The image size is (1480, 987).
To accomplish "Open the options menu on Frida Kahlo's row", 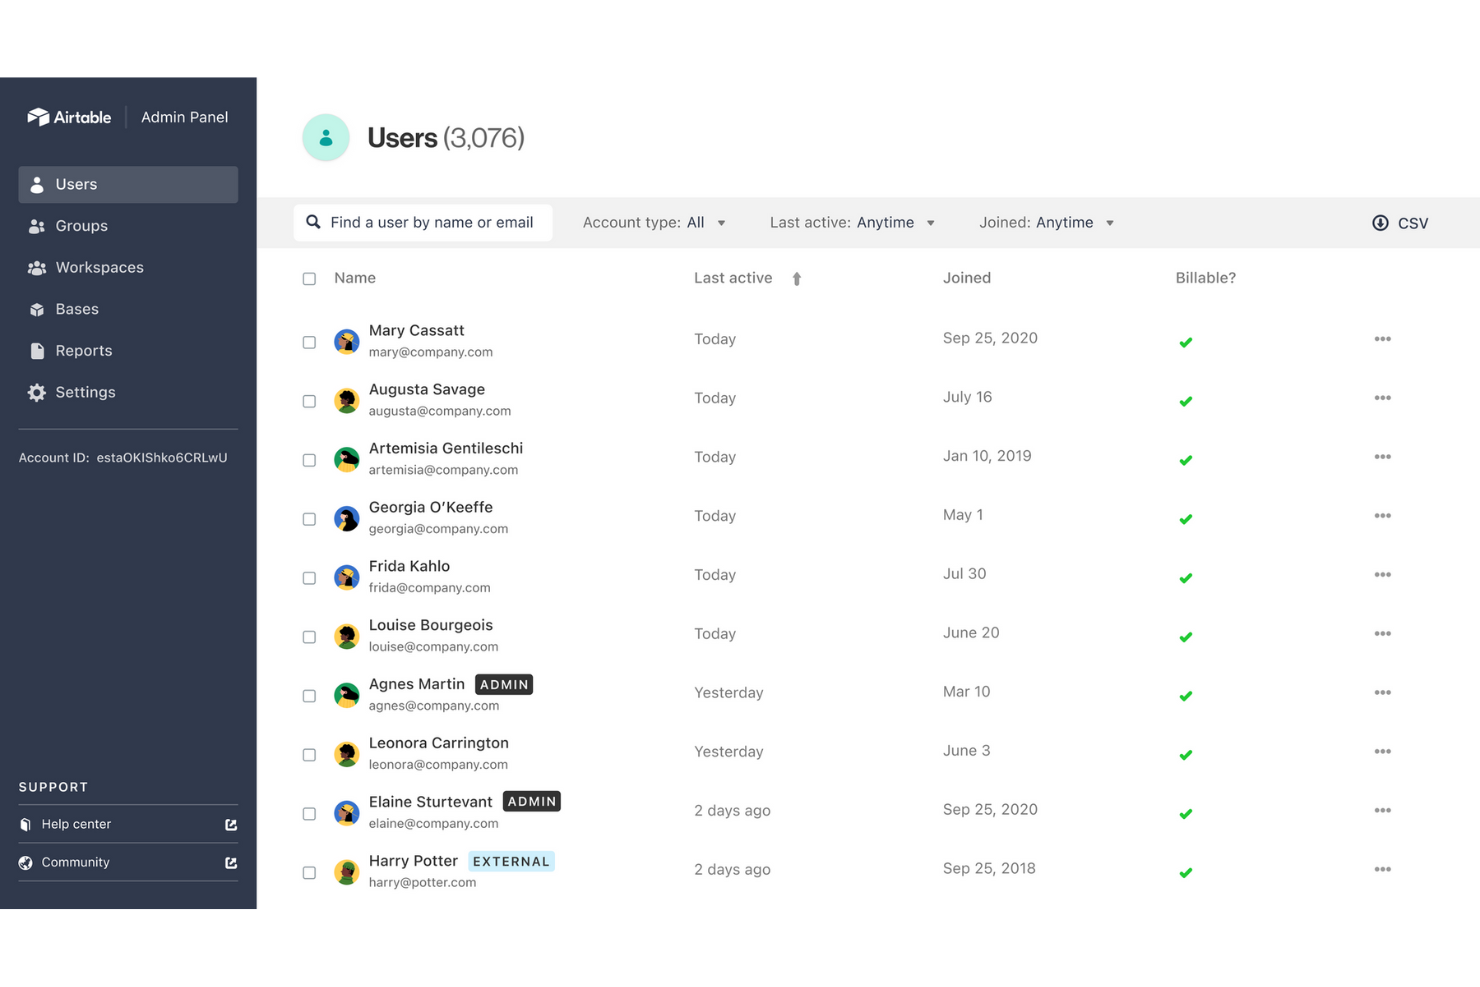I will coord(1383,575).
